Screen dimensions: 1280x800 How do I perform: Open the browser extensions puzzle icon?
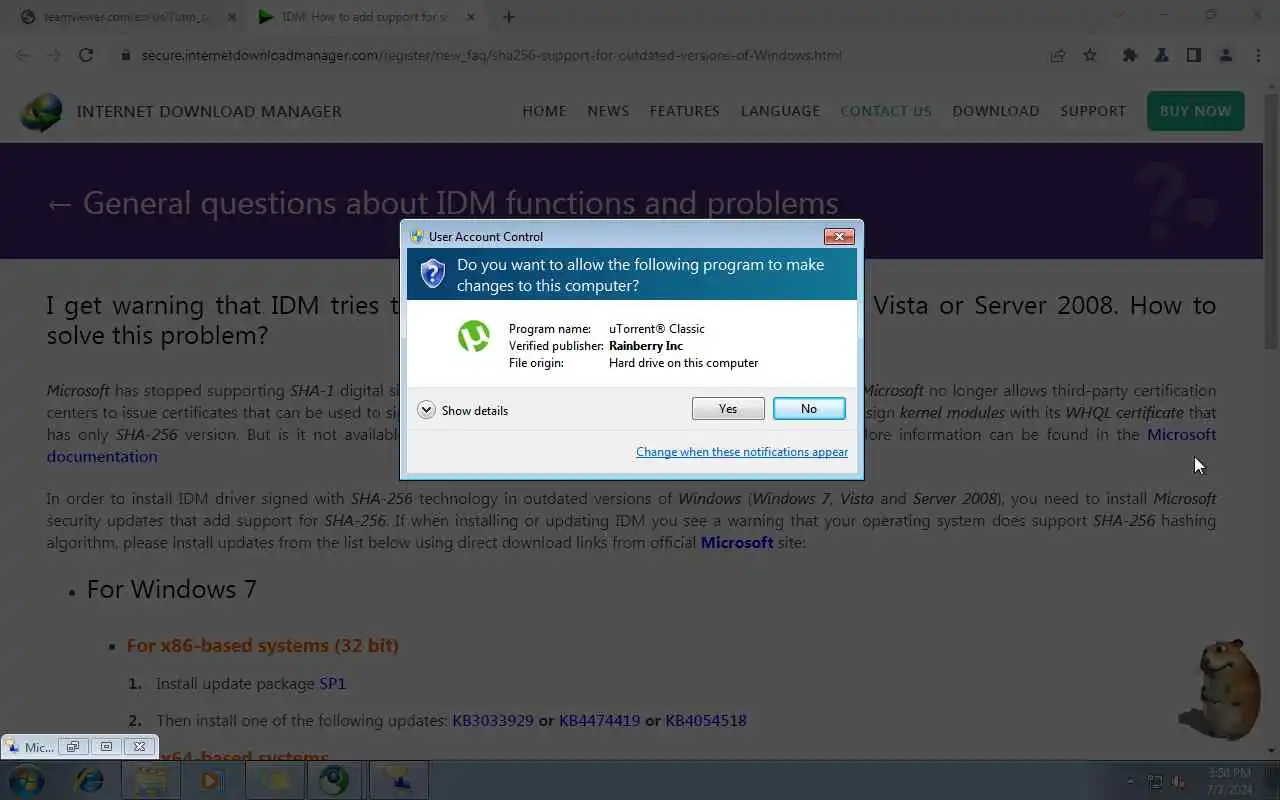tap(1130, 55)
